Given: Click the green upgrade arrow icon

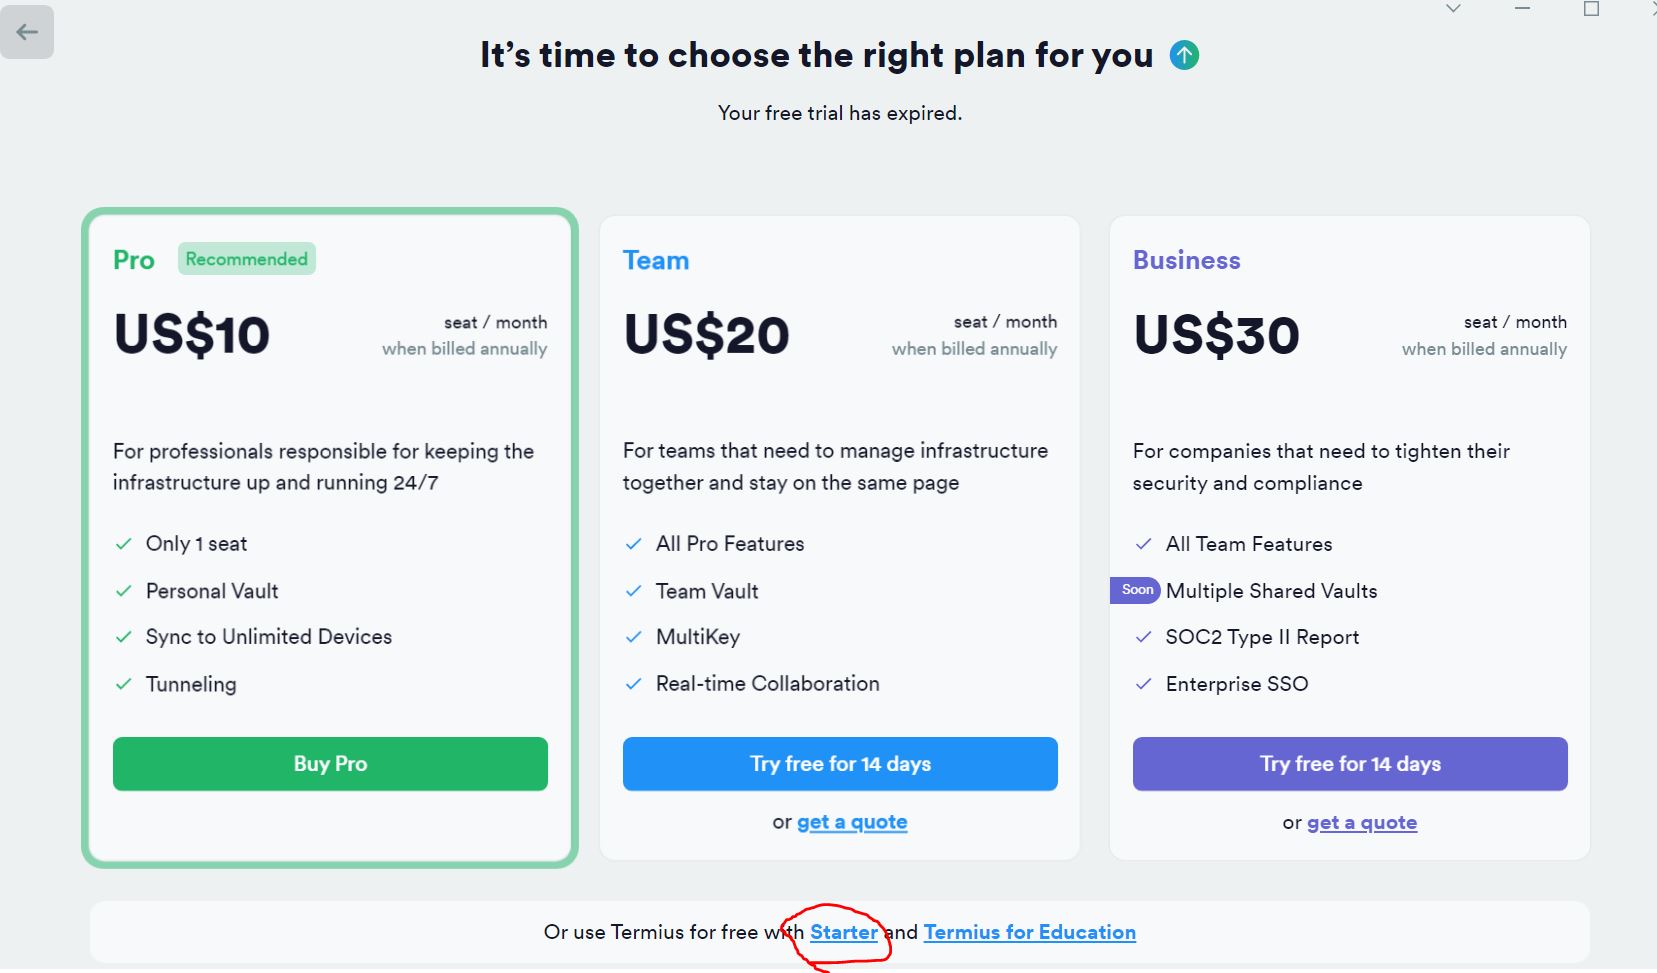Looking at the screenshot, I should [1184, 55].
